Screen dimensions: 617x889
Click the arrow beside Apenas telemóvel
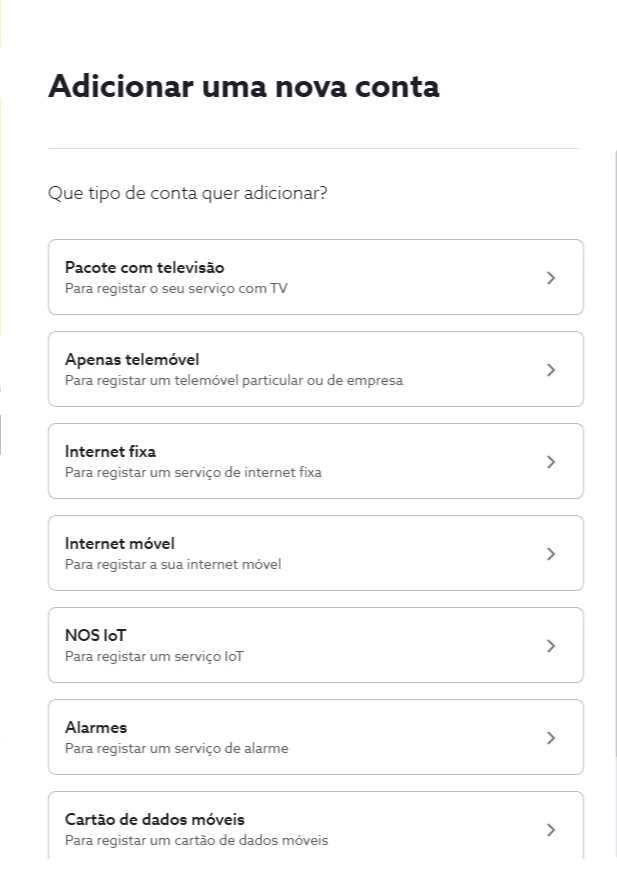coord(551,370)
